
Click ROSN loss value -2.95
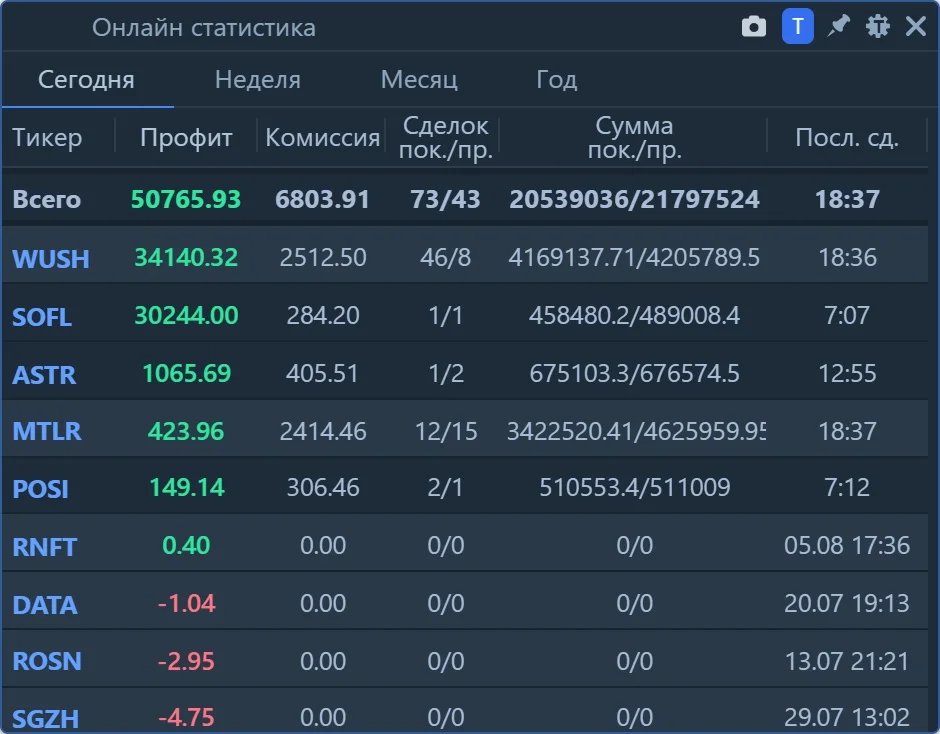(x=186, y=661)
